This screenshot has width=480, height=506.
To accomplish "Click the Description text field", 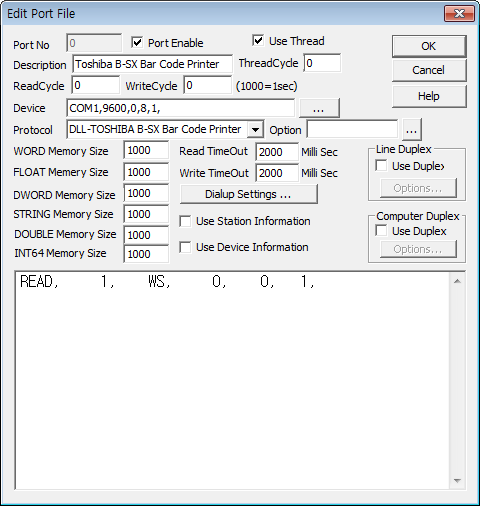I will [152, 64].
